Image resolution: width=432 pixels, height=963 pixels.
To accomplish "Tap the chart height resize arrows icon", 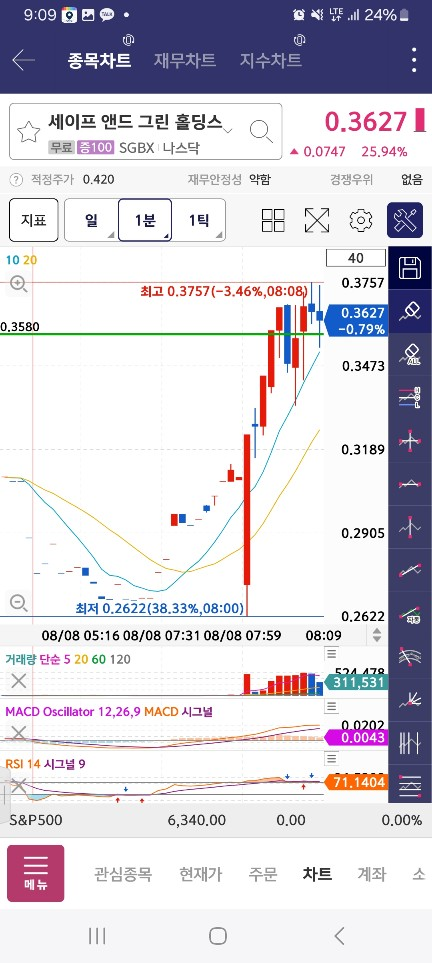I will pos(377,635).
